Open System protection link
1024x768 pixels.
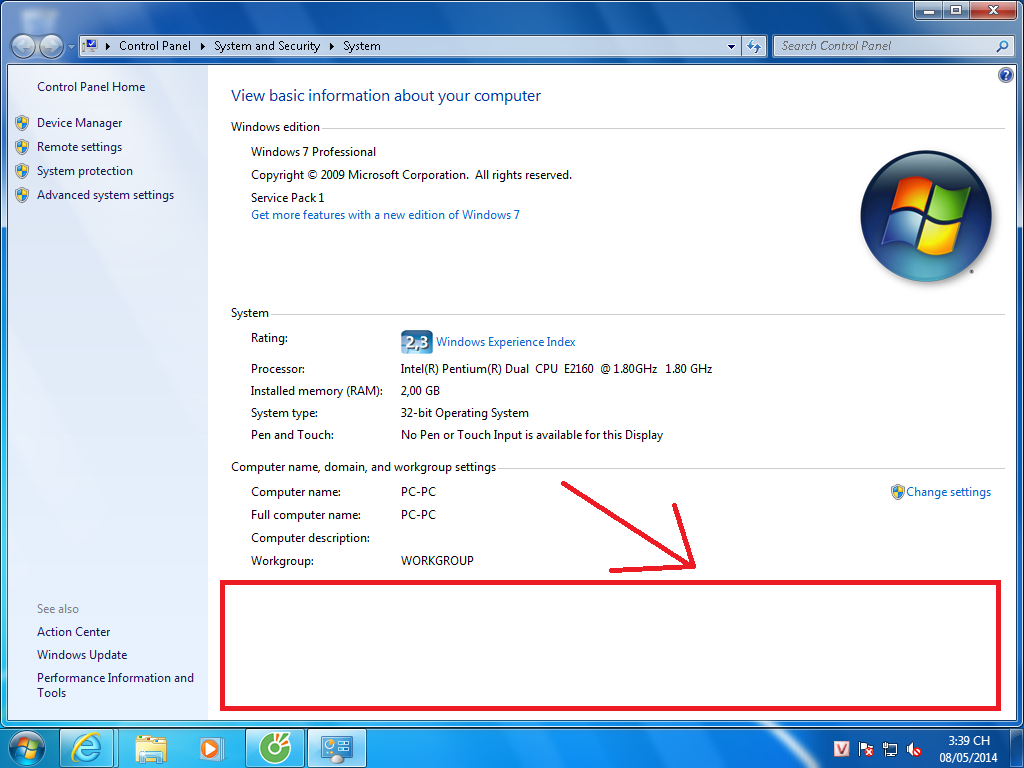[x=85, y=171]
